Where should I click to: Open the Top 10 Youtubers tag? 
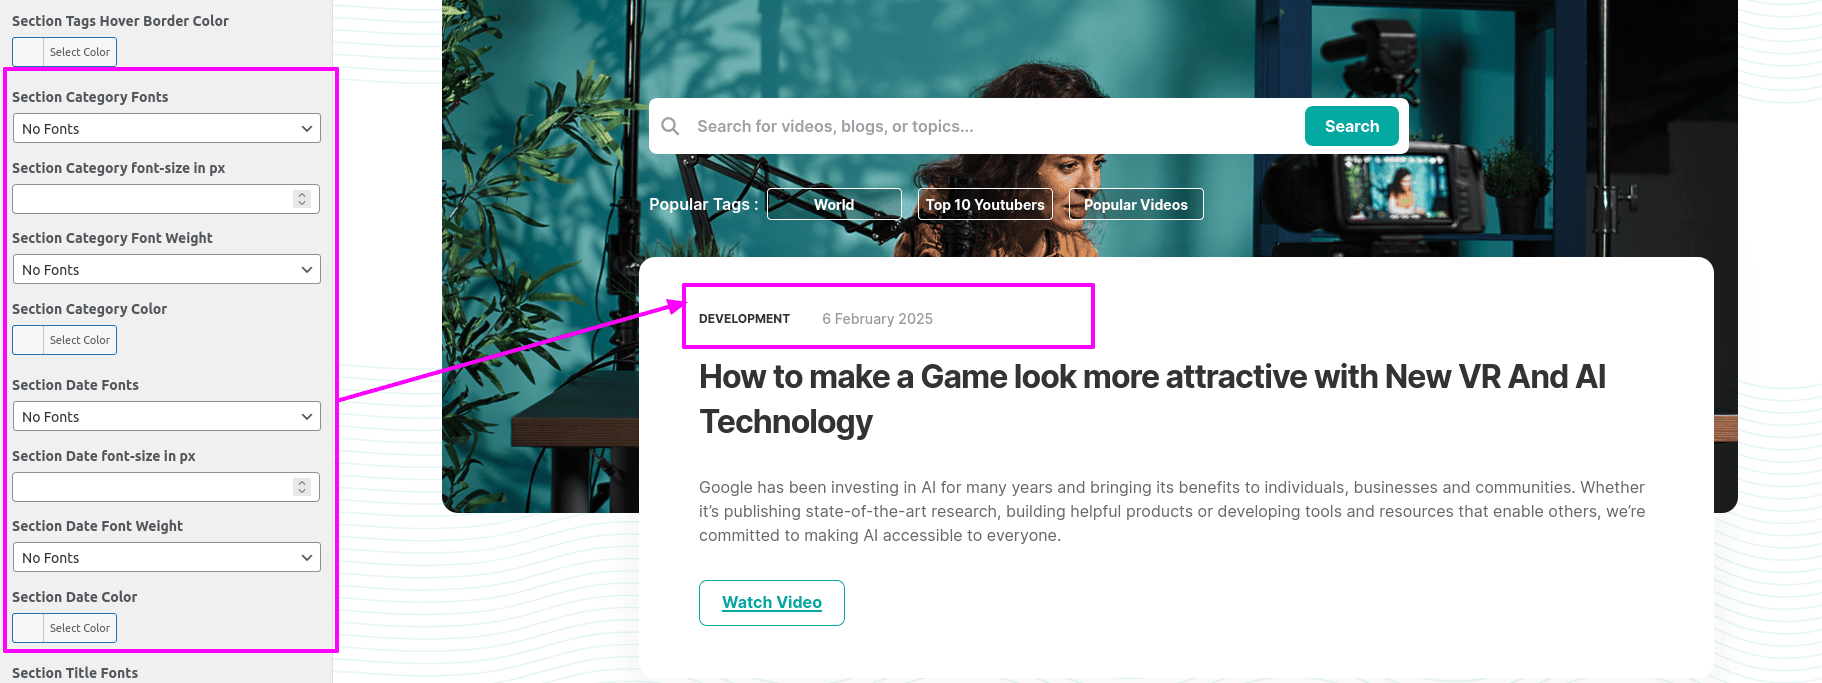click(x=985, y=204)
